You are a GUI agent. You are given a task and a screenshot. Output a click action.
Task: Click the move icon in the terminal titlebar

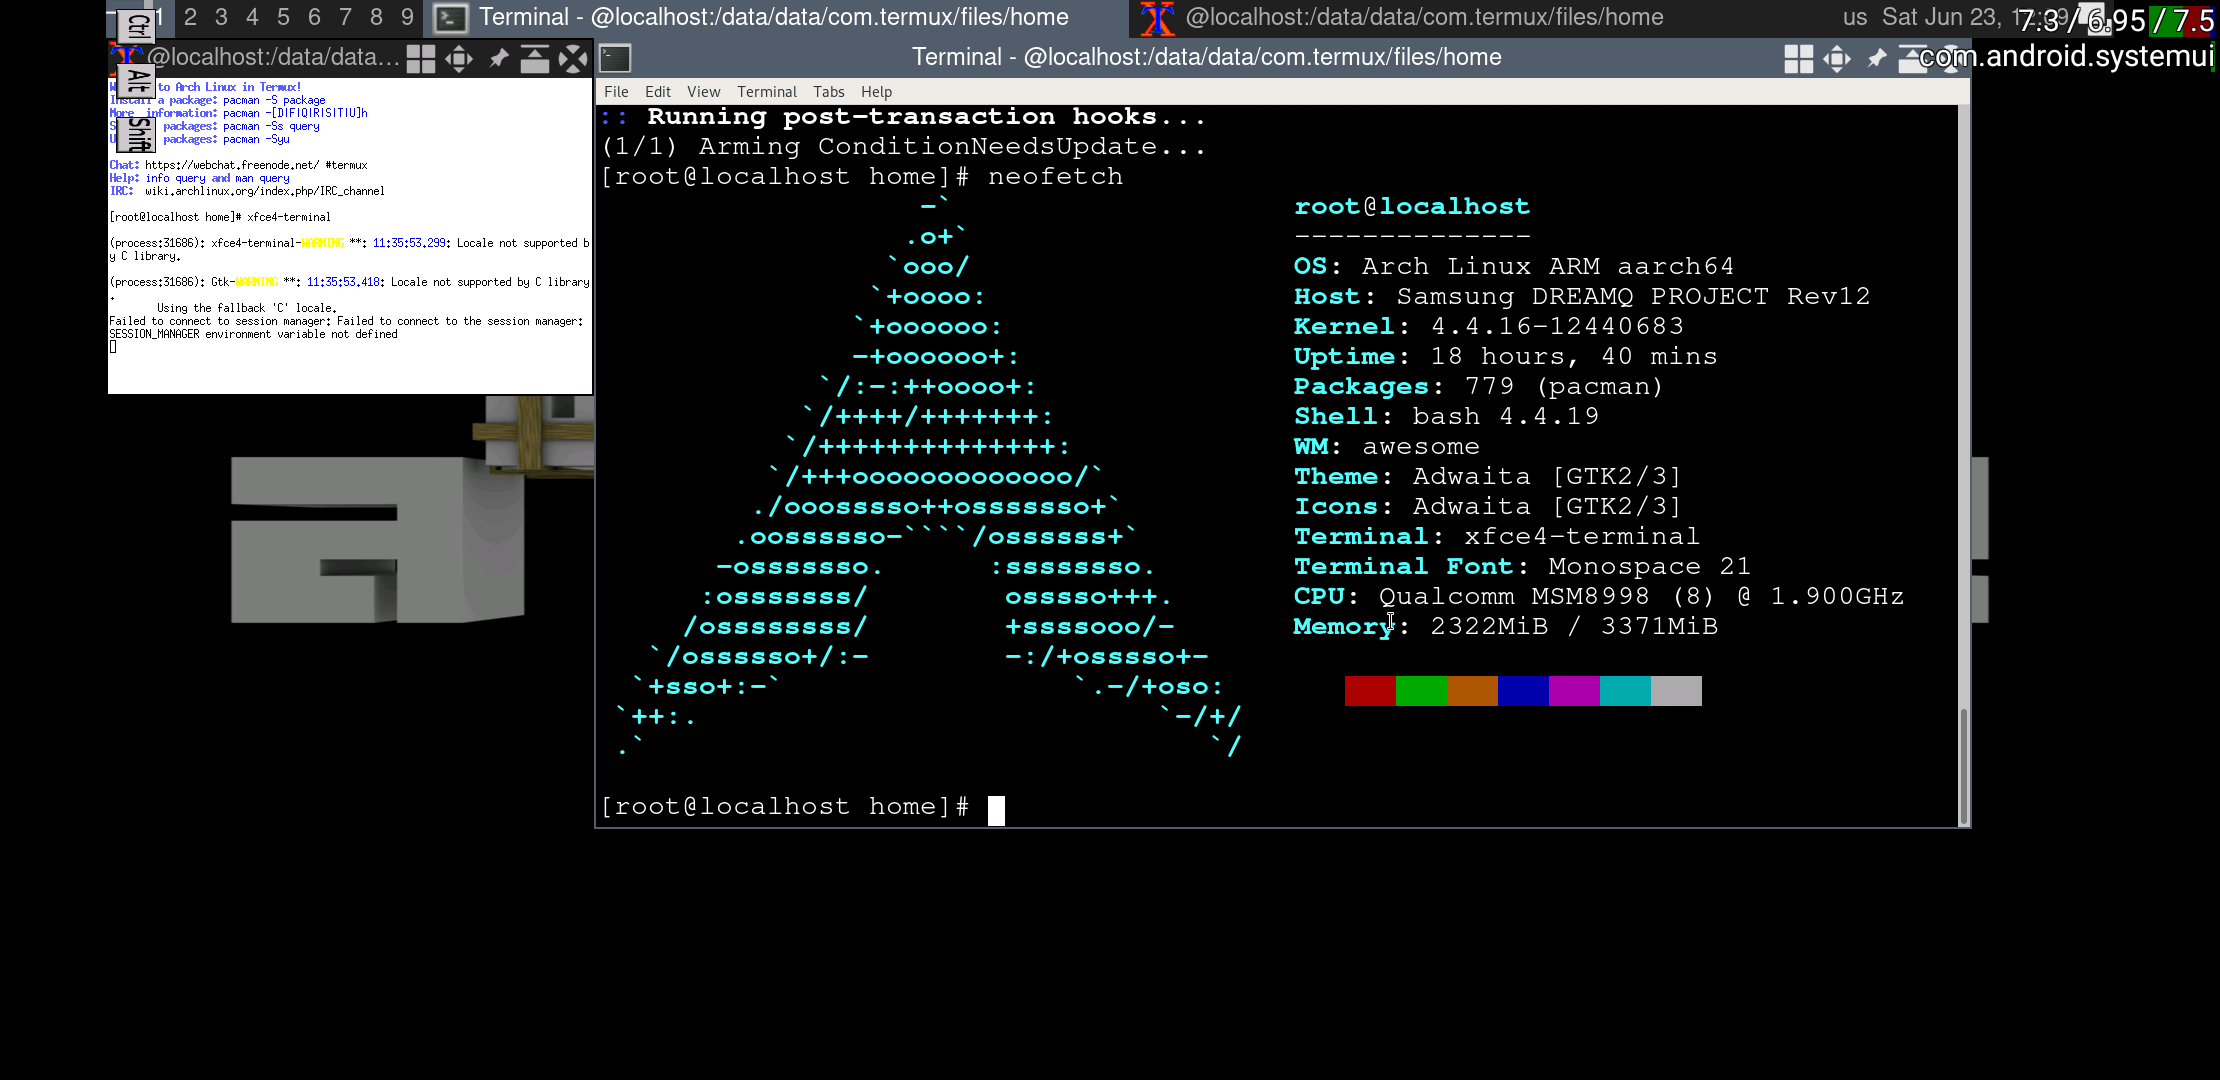(x=1836, y=59)
